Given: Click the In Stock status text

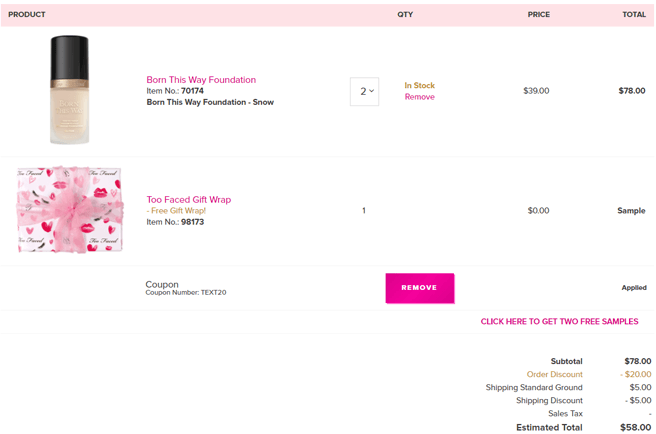Looking at the screenshot, I should 420,85.
